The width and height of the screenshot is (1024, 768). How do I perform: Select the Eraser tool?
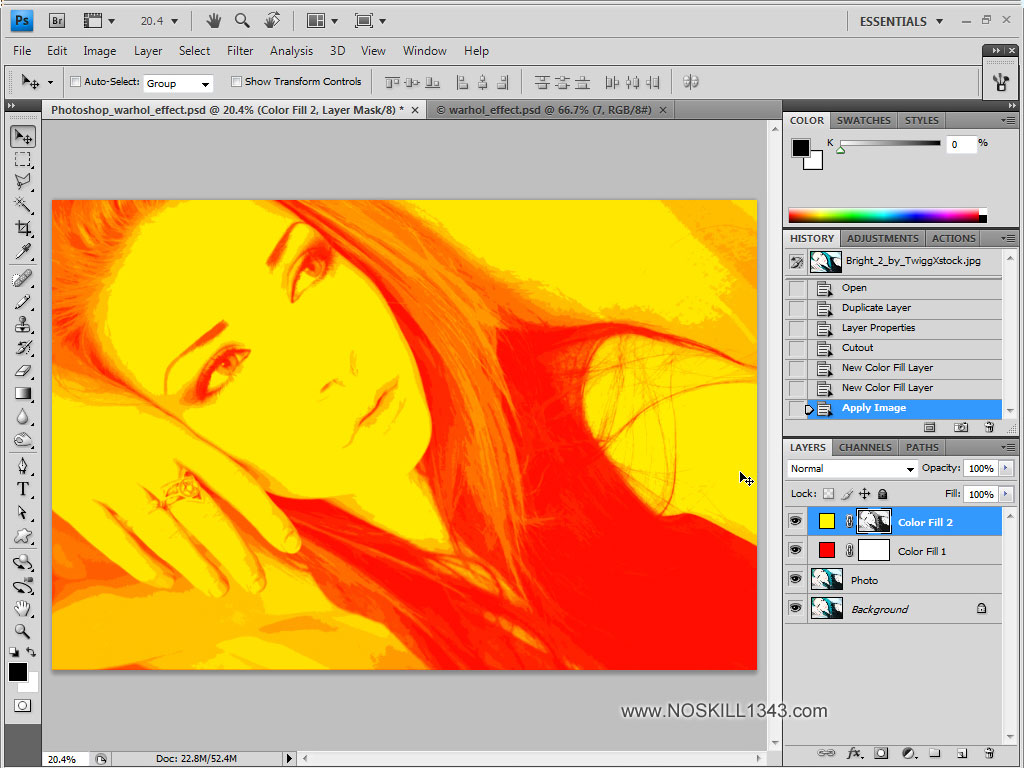[23, 370]
